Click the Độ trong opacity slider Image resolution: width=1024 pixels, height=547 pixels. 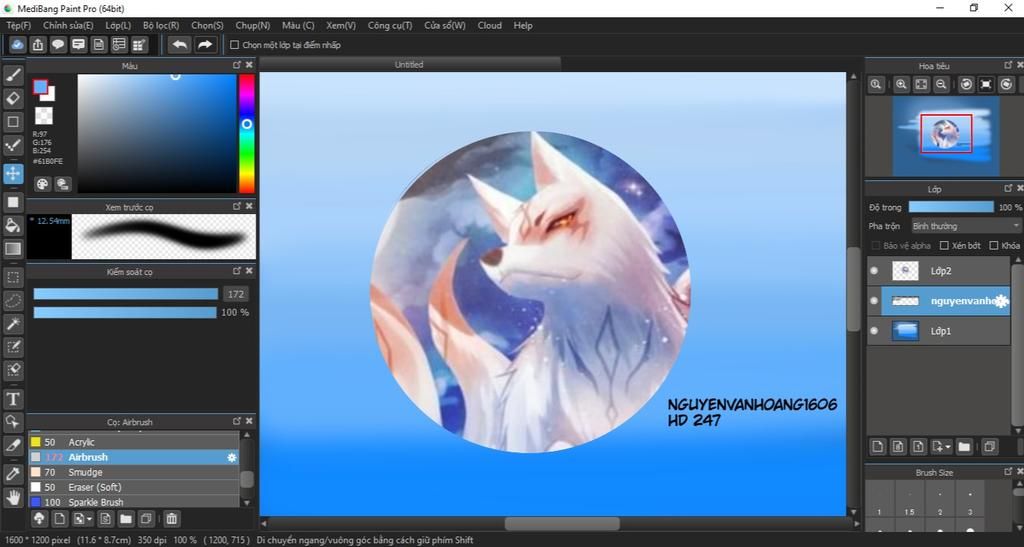(x=951, y=207)
